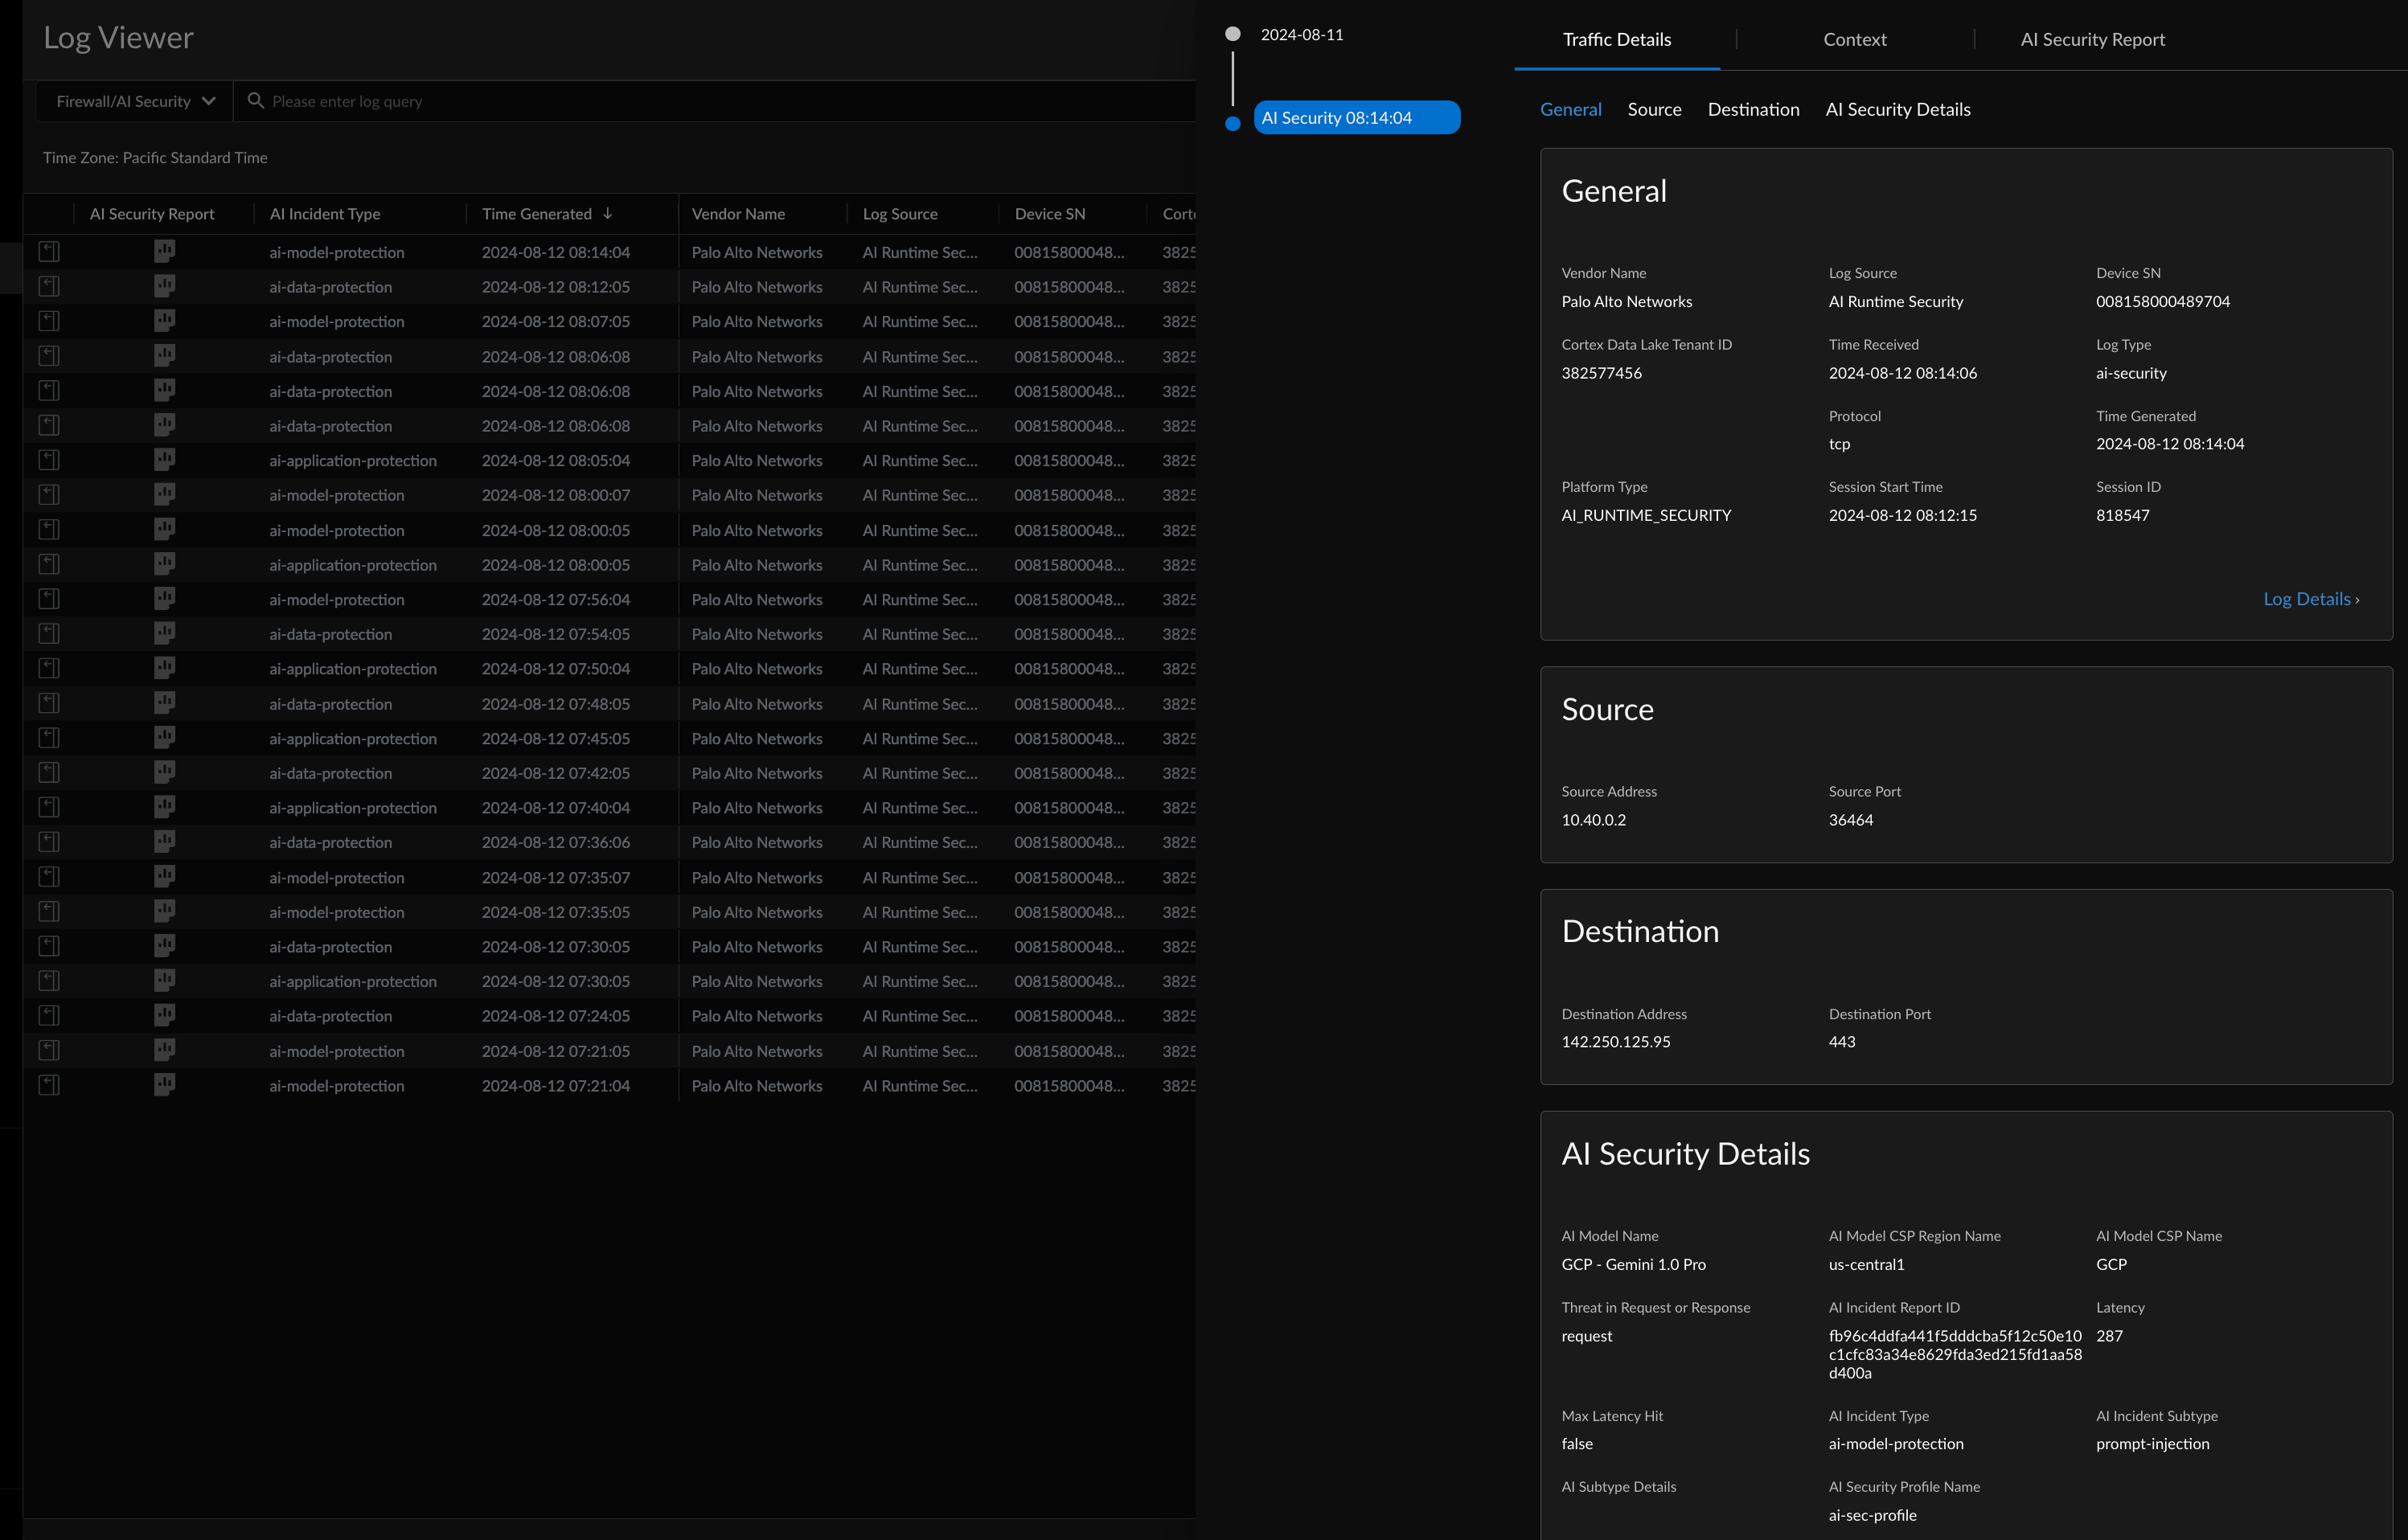Click the AI Security 08:14:04 timeline entry

click(x=1356, y=117)
